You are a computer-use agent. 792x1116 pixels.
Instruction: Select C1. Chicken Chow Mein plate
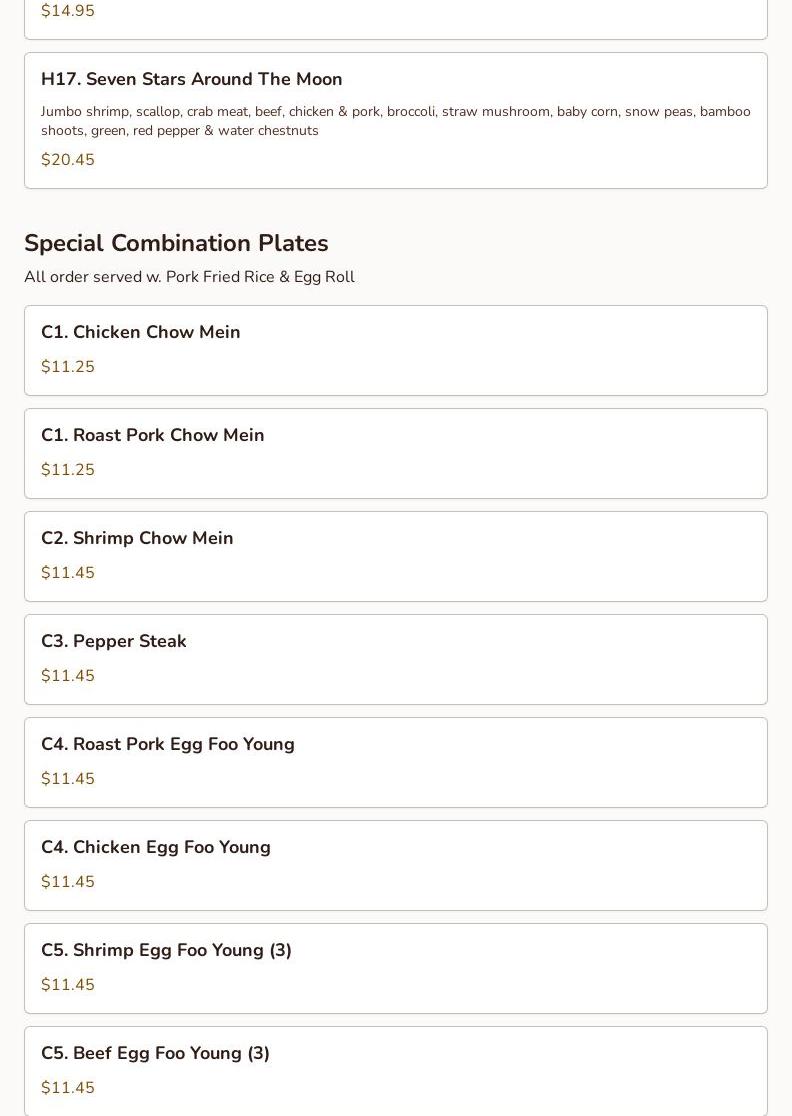click(x=141, y=332)
